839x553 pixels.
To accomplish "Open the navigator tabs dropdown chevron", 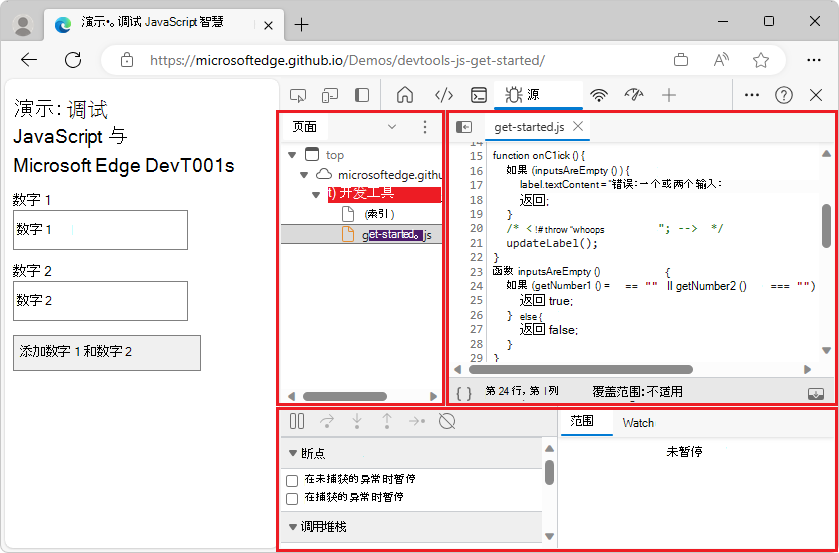I will click(392, 127).
